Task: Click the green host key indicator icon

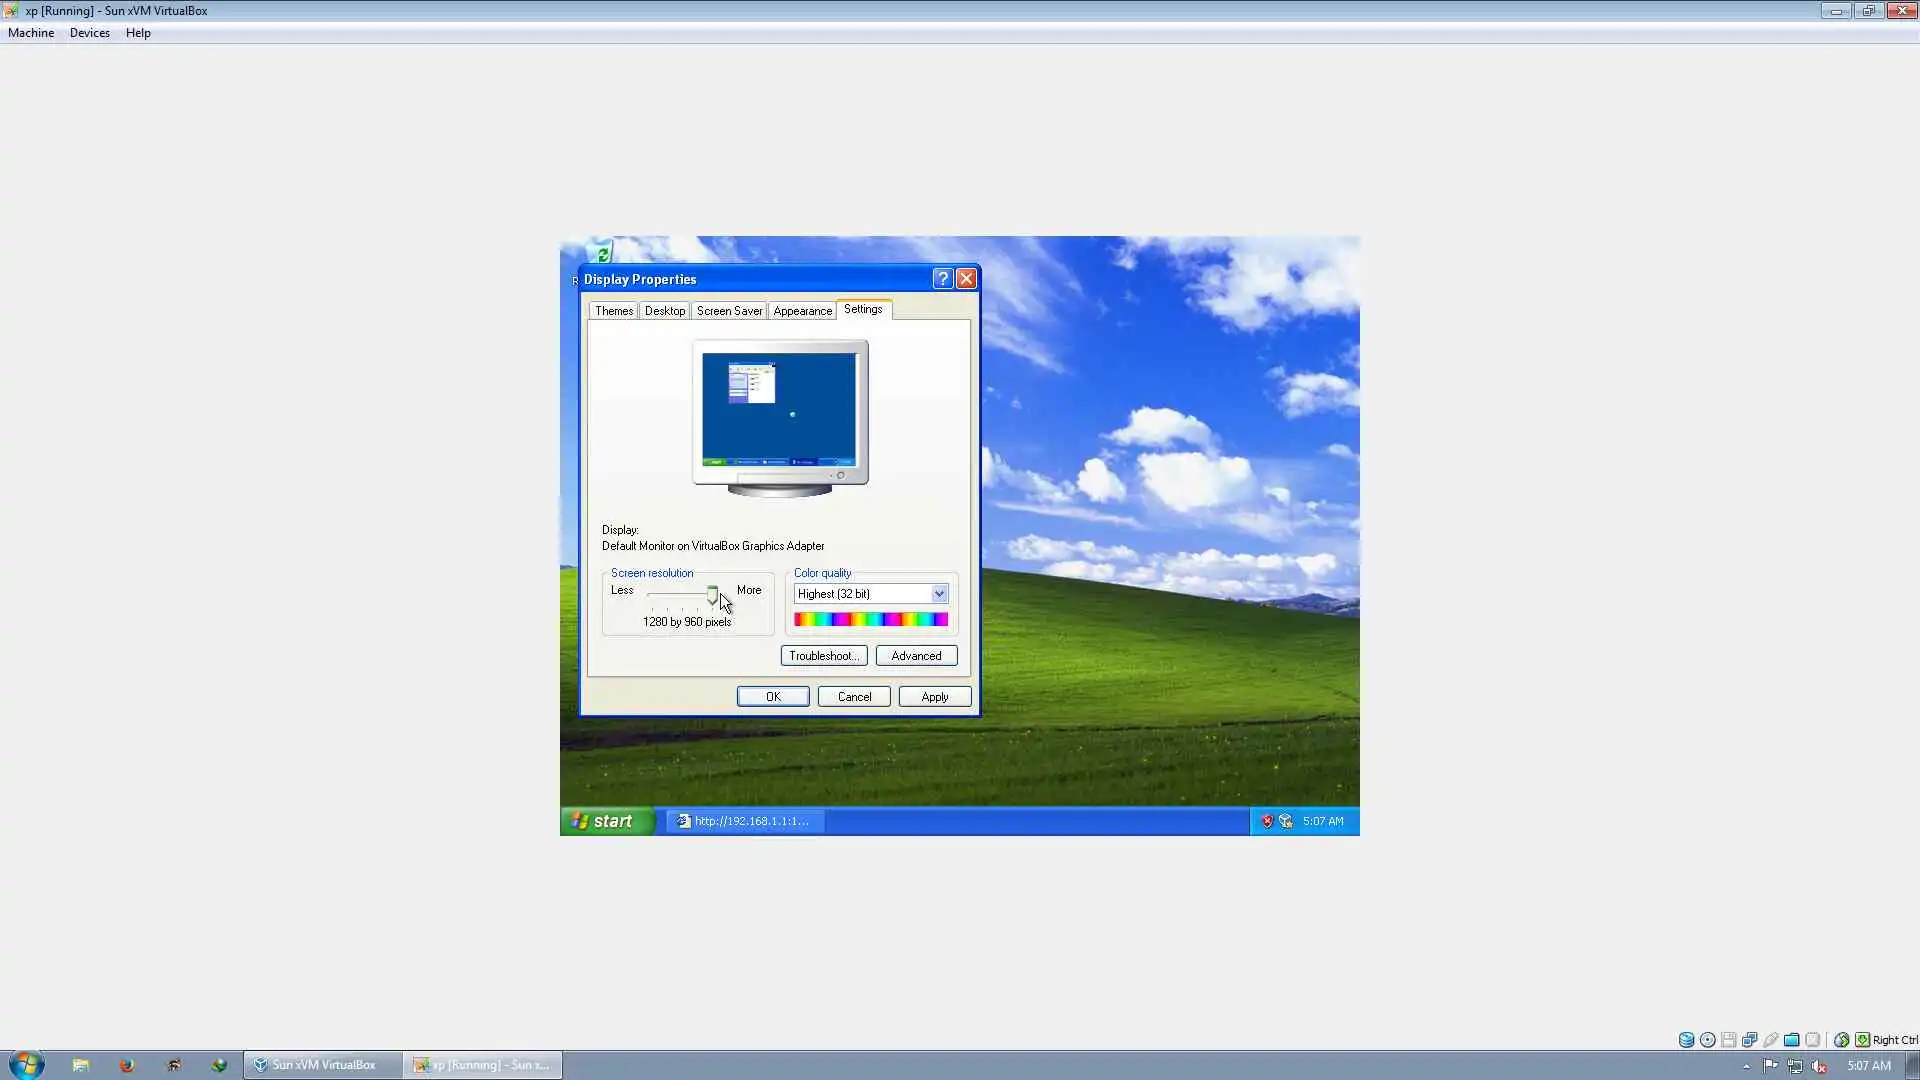Action: click(1862, 1040)
